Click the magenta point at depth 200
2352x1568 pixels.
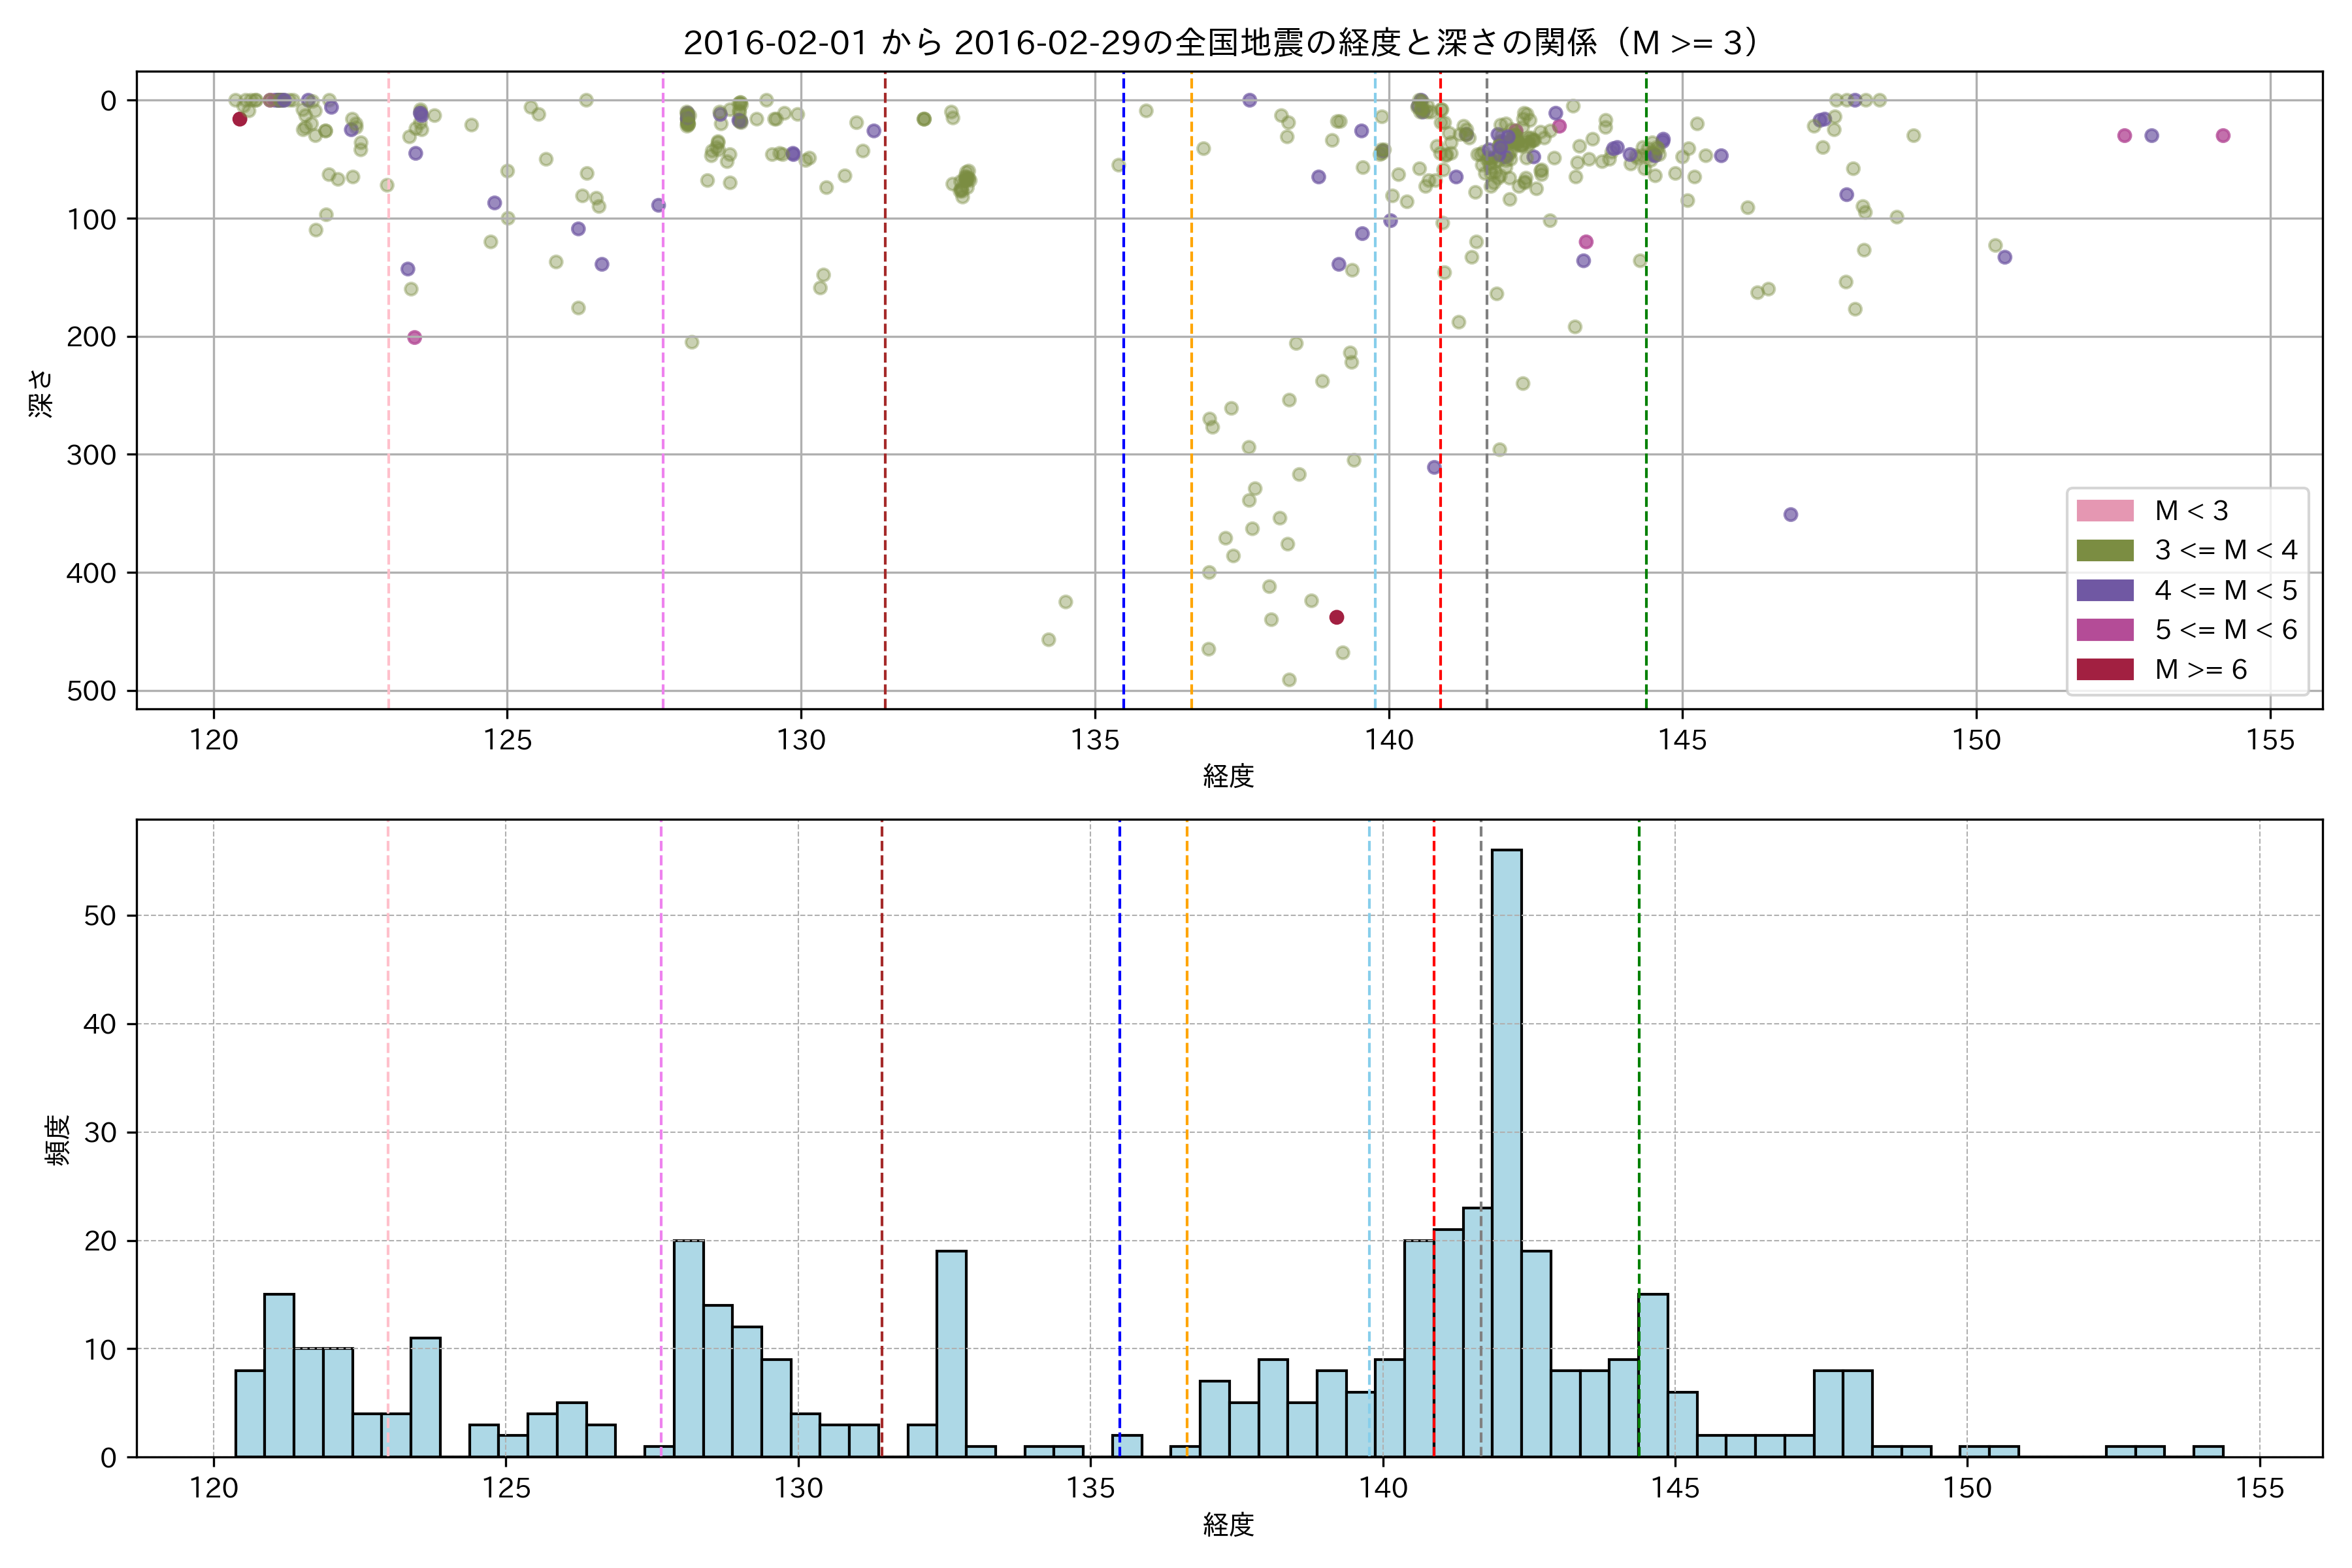click(415, 337)
